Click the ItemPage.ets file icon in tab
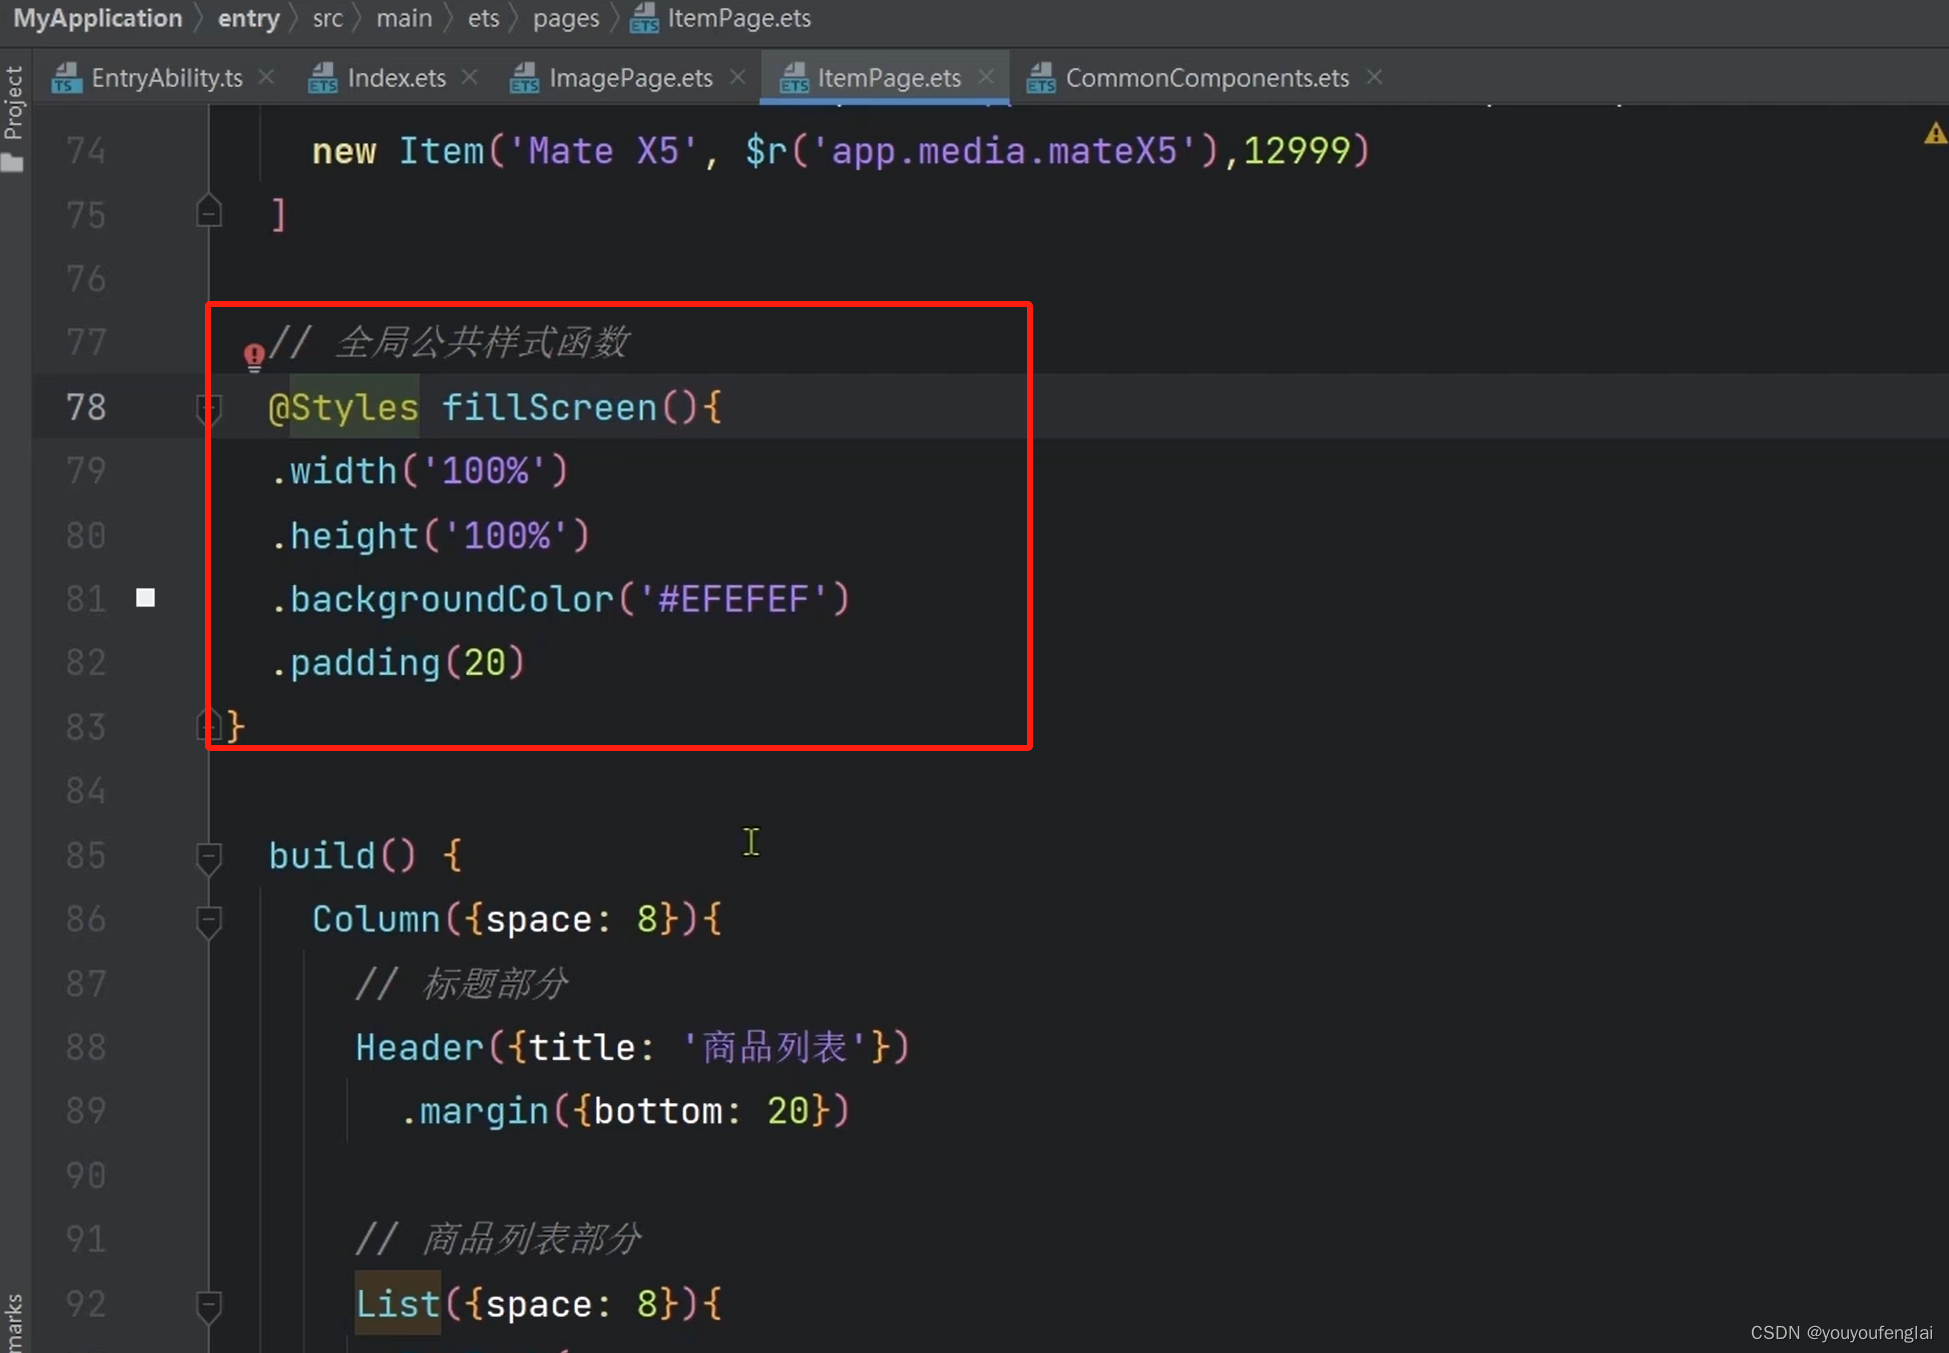Viewport: 1949px width, 1353px height. coord(793,78)
